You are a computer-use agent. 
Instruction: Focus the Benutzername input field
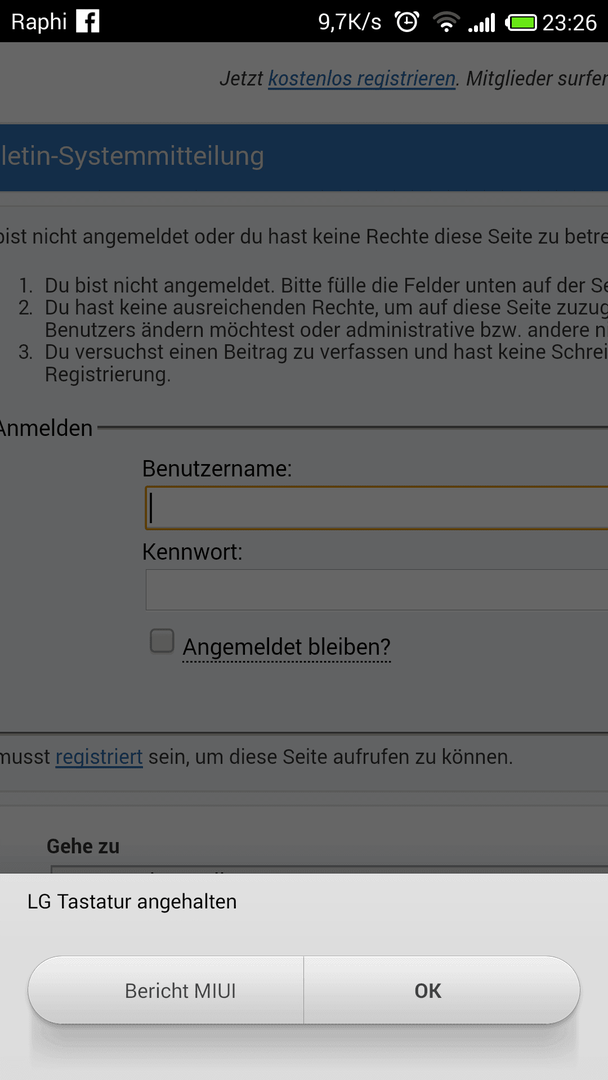click(x=377, y=508)
